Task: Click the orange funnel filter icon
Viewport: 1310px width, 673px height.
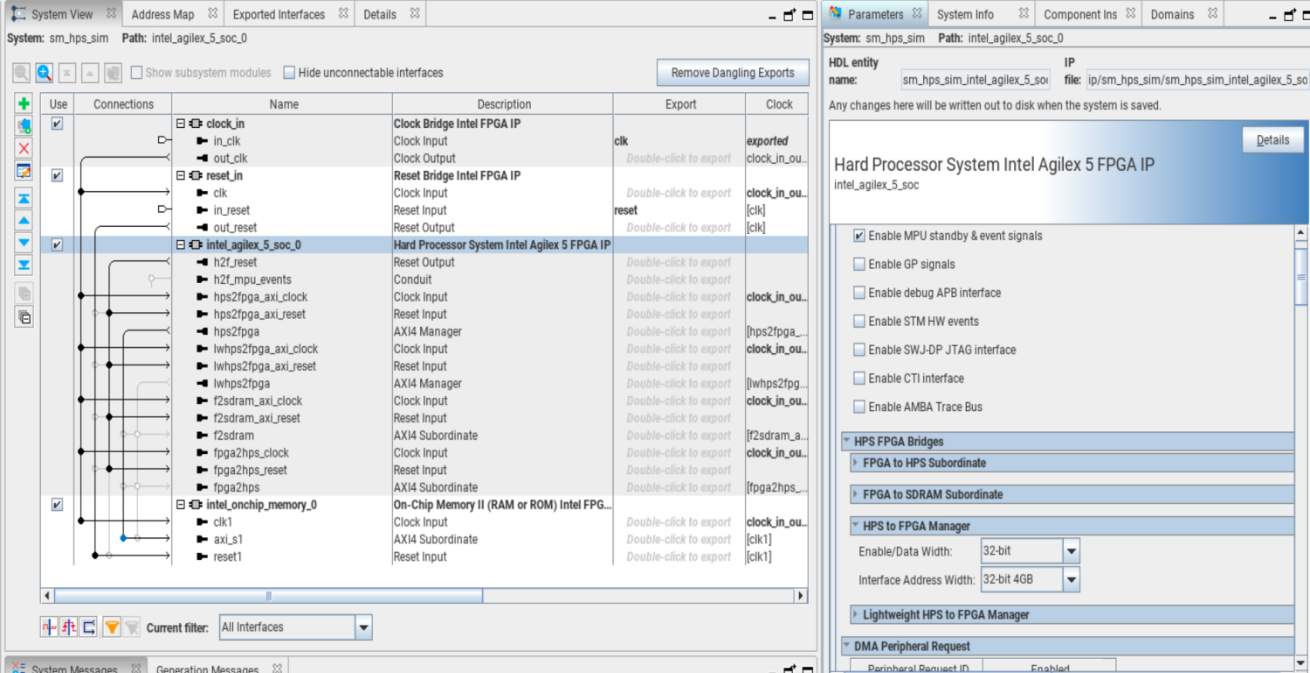Action: (x=111, y=628)
